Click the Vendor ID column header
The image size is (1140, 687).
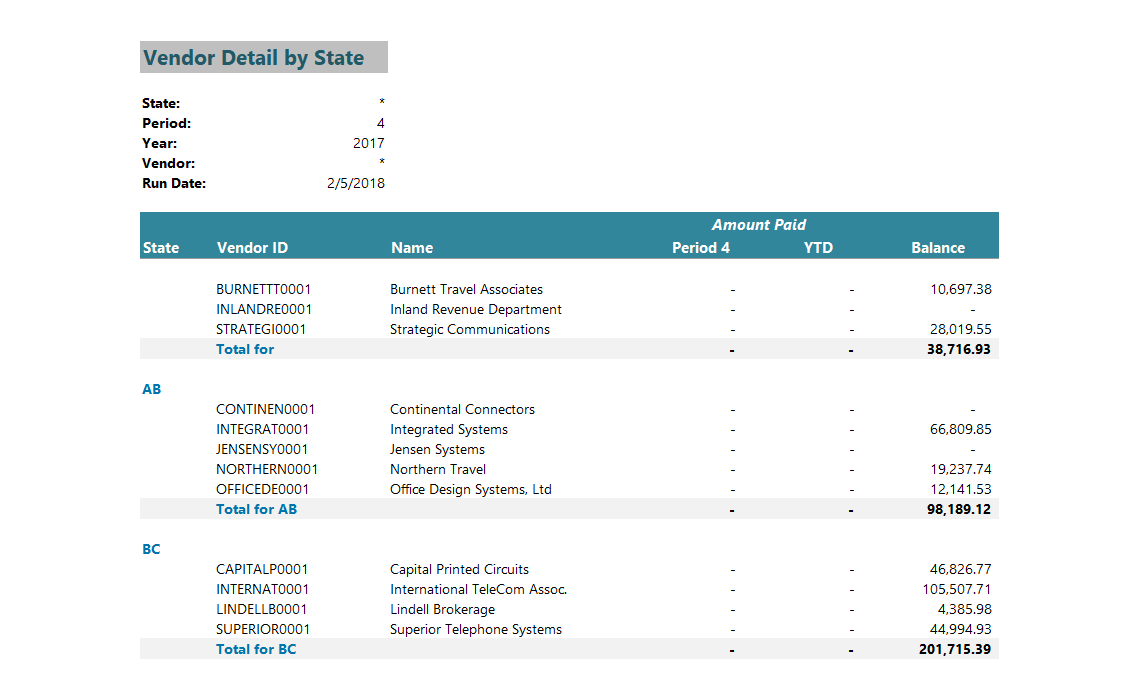pos(252,248)
